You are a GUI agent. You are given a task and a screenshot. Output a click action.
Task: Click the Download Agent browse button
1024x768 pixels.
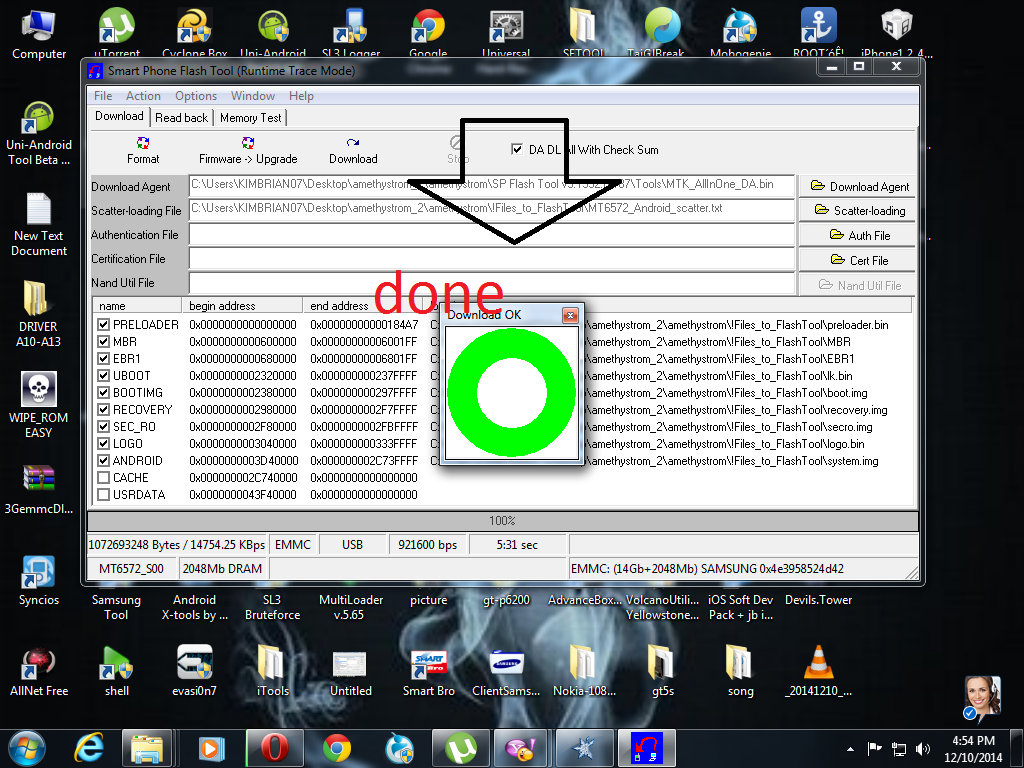[855, 186]
